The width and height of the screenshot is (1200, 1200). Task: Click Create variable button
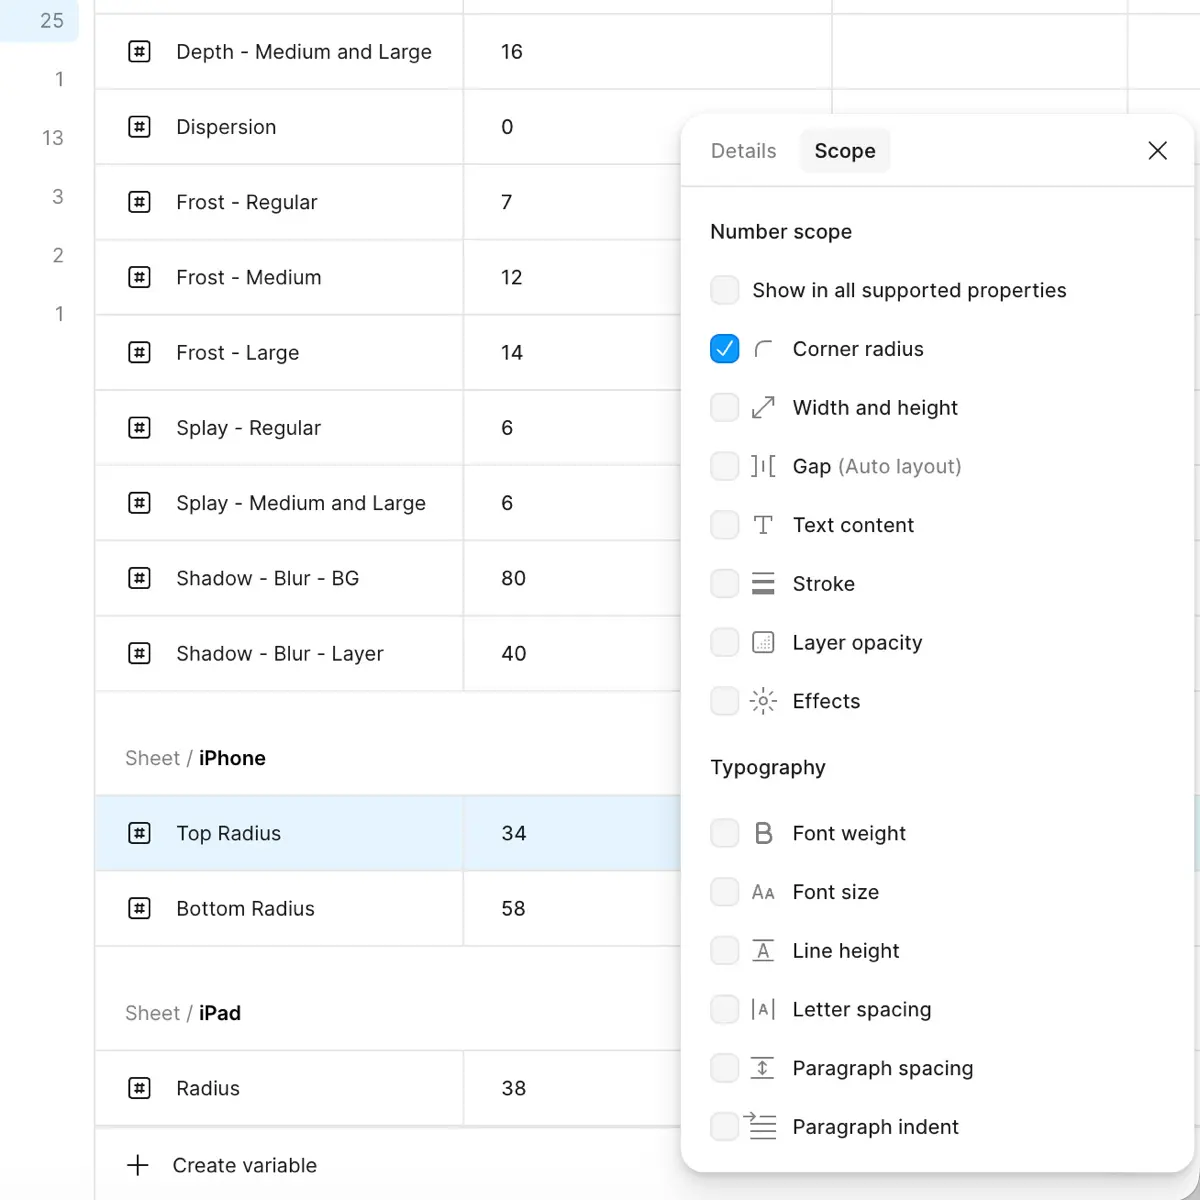click(222, 1165)
